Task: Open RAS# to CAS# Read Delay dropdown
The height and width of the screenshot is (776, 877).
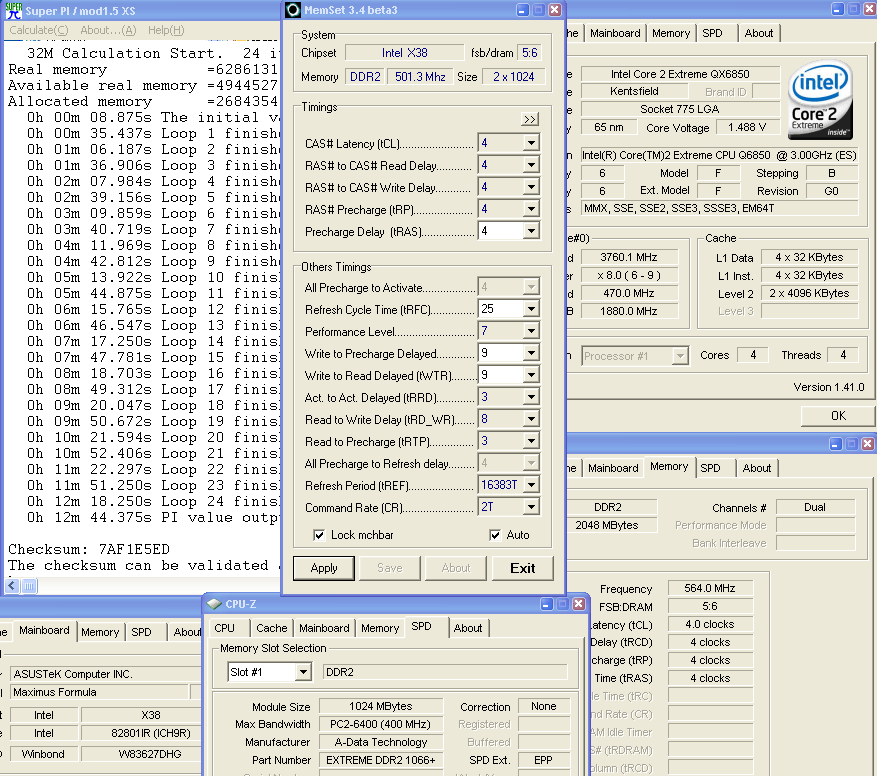Action: 531,165
